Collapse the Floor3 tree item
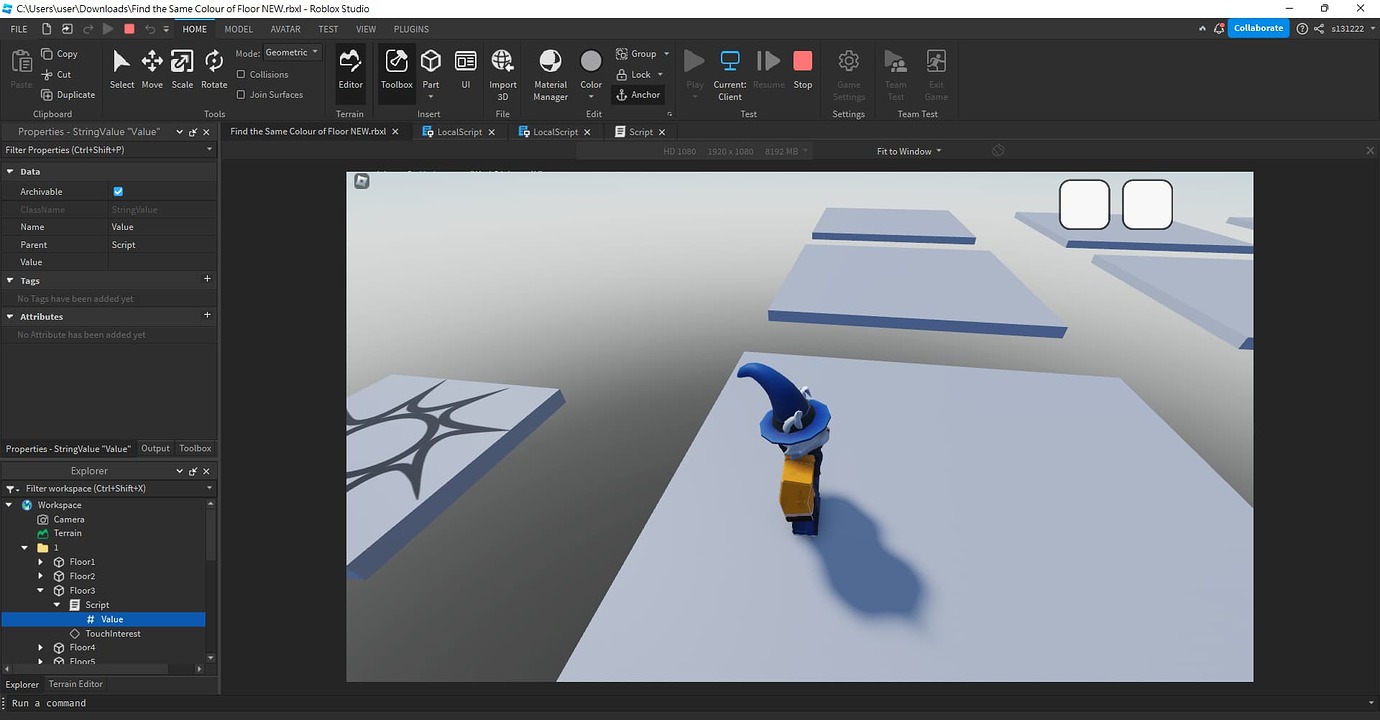 (41, 590)
